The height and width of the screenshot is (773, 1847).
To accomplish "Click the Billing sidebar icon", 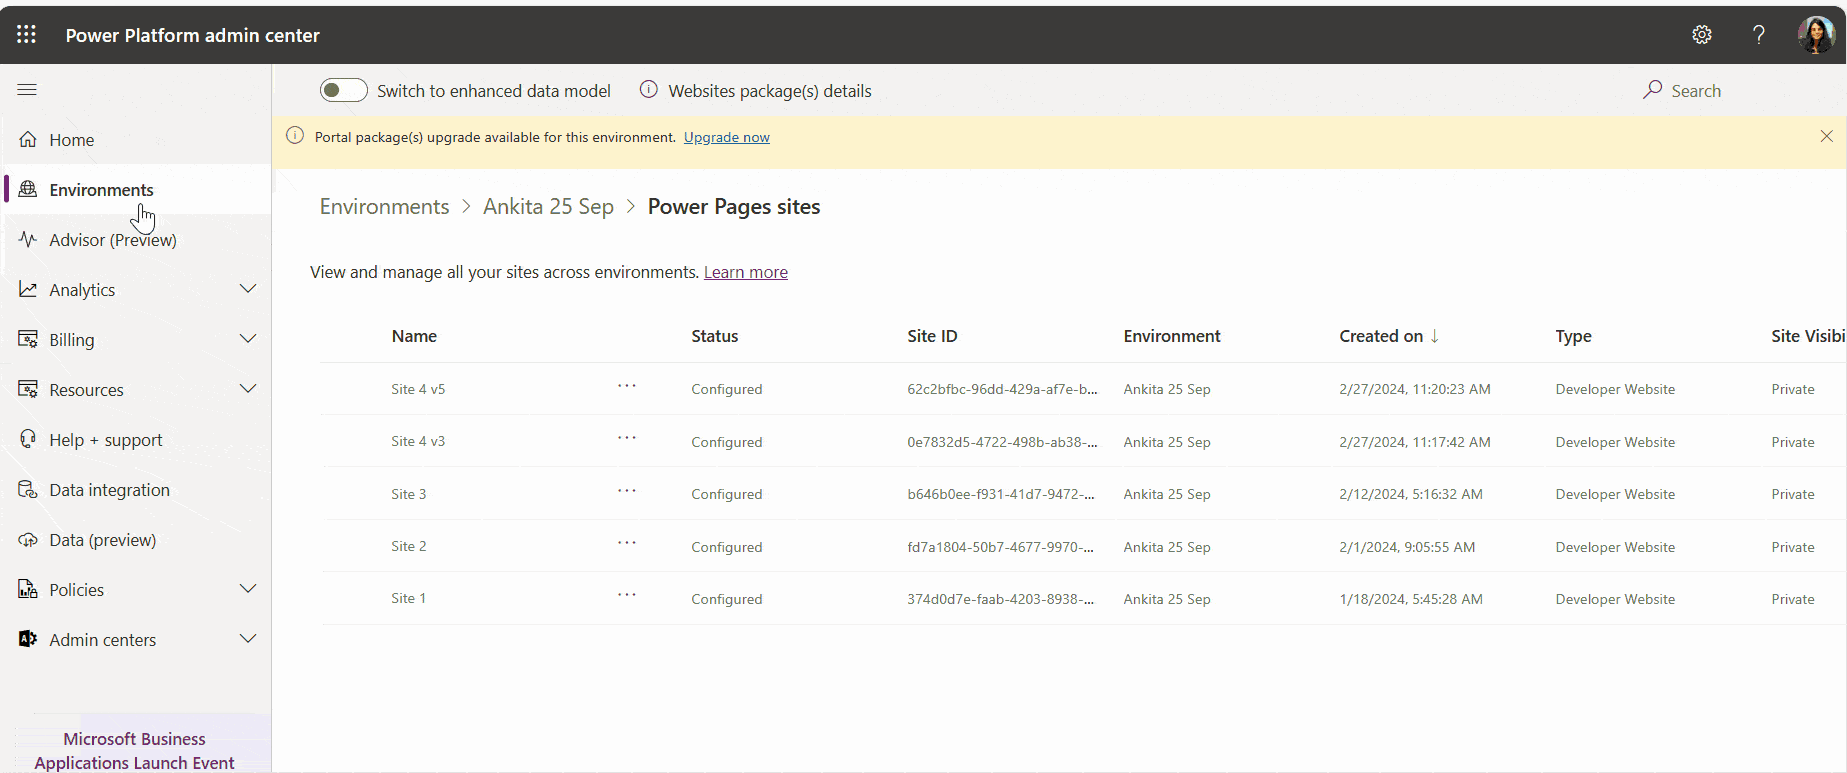I will [x=28, y=339].
